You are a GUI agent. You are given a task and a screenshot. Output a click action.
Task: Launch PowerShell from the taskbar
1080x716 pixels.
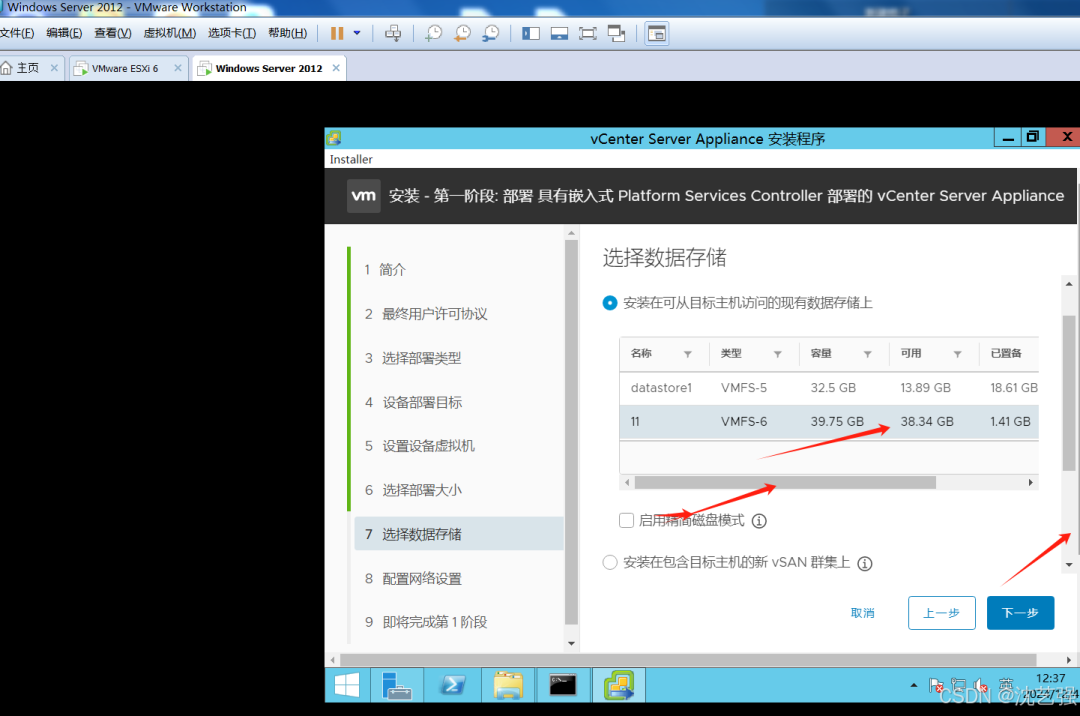(453, 685)
